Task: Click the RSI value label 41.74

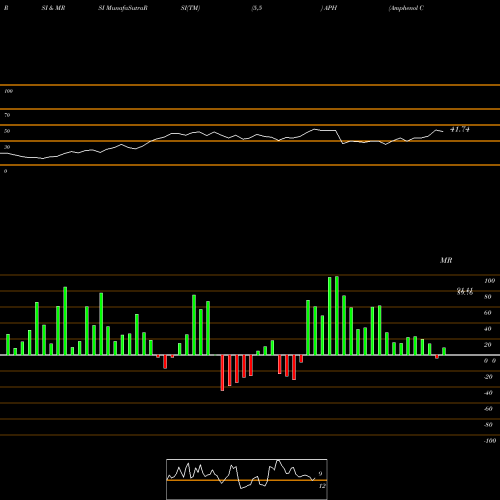Action: tap(460, 129)
